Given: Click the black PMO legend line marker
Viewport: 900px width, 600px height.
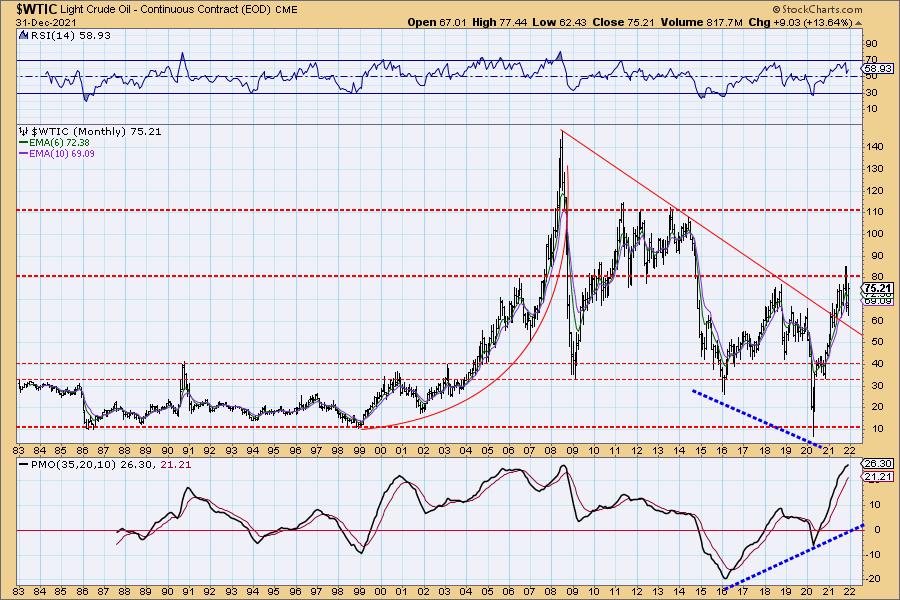Looking at the screenshot, I should pos(24,464).
